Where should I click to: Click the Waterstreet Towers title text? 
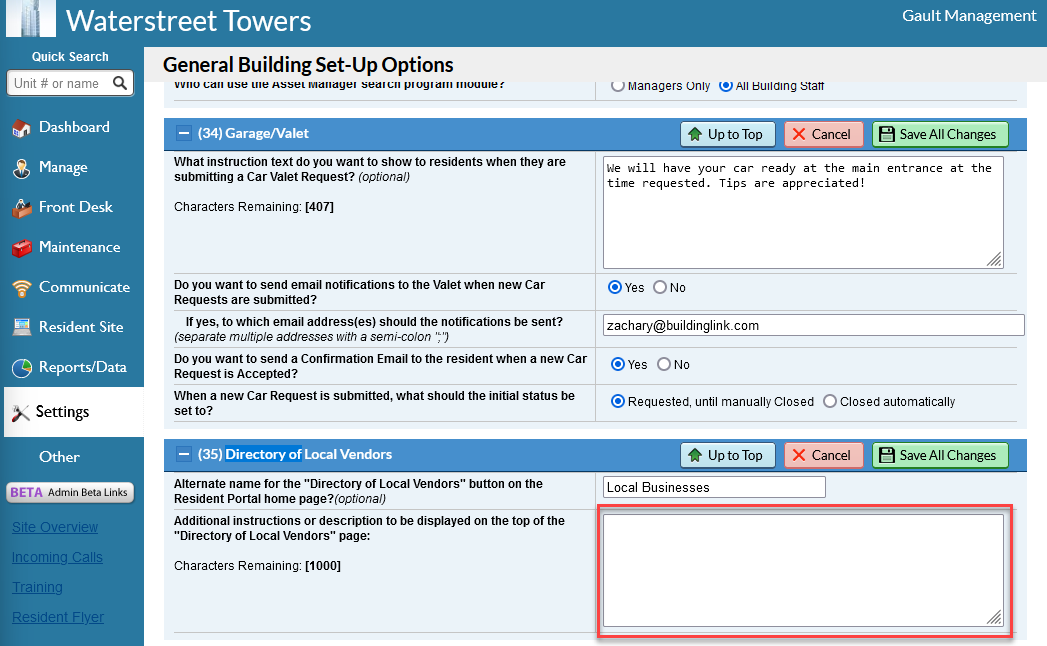pyautogui.click(x=188, y=21)
